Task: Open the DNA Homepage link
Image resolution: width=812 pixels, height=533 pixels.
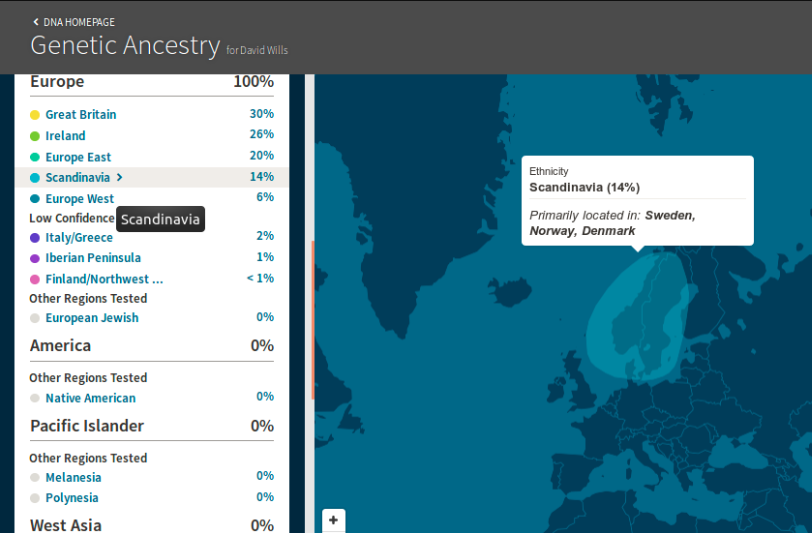Action: (x=79, y=22)
